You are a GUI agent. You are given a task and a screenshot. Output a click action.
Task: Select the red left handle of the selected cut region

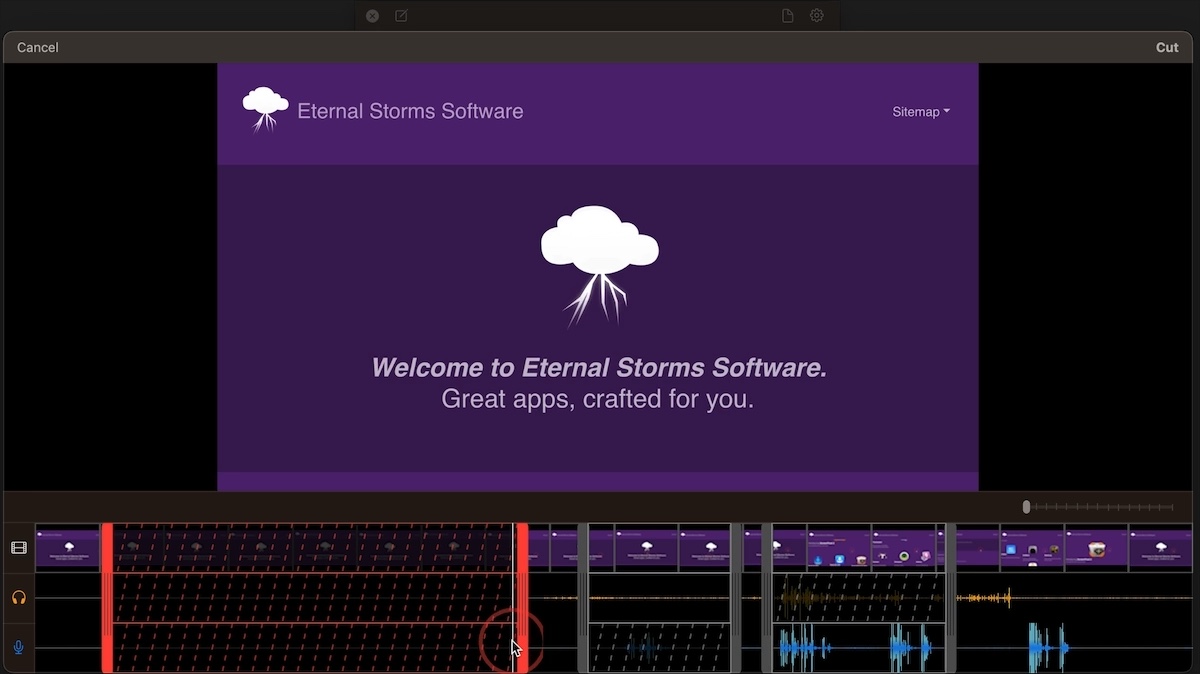click(x=107, y=597)
